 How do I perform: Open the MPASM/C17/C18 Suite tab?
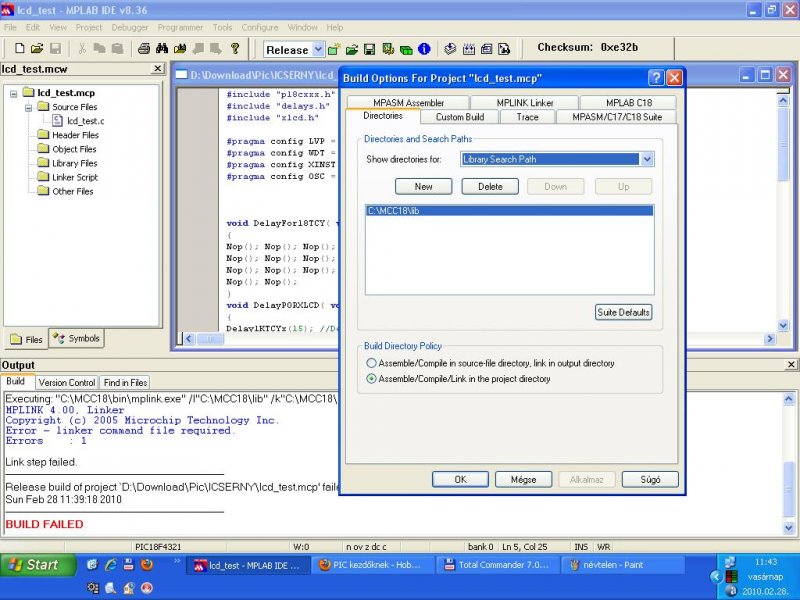[617, 117]
